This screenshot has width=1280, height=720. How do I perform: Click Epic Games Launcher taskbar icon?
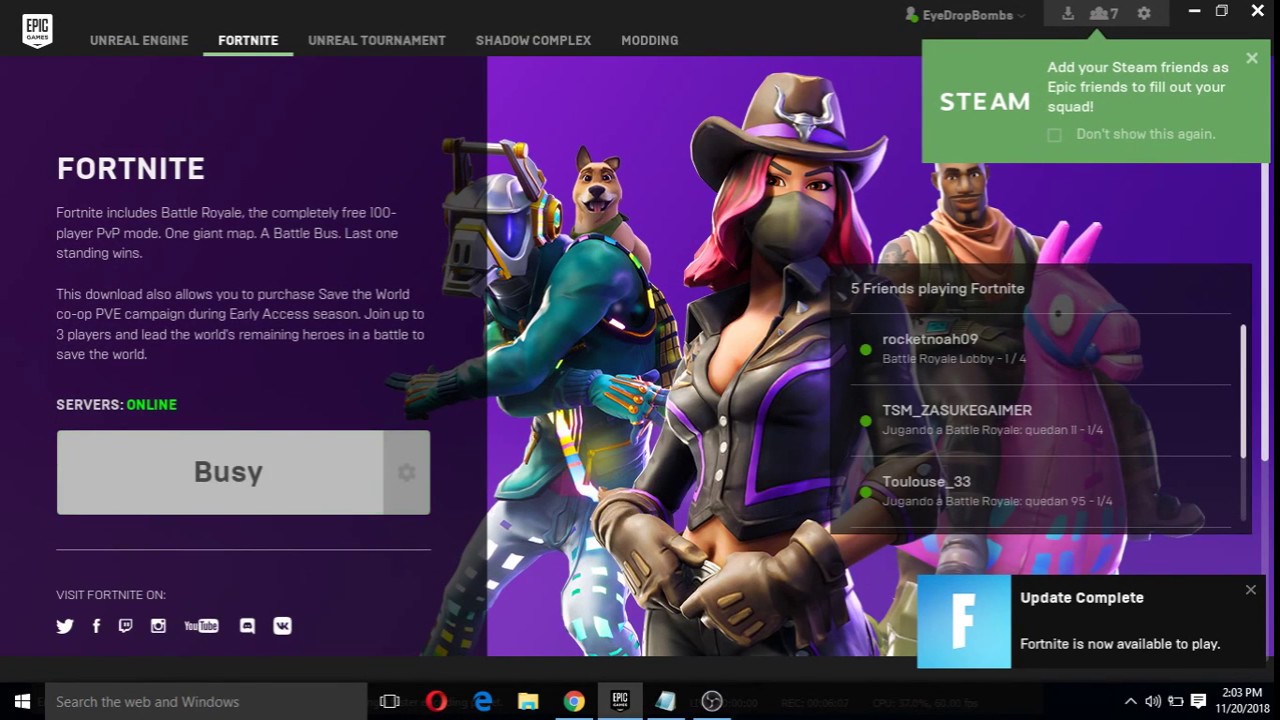tap(620, 701)
